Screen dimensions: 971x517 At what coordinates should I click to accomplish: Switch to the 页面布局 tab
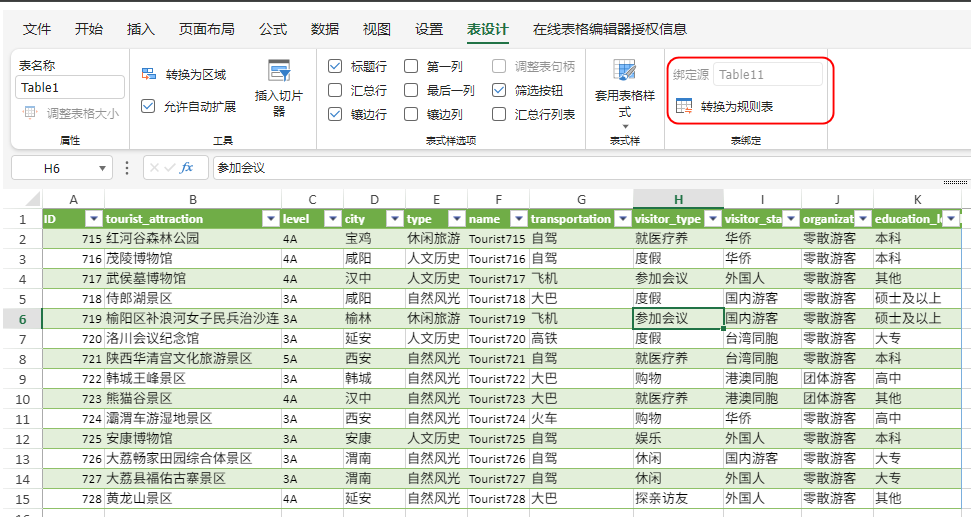(x=206, y=29)
